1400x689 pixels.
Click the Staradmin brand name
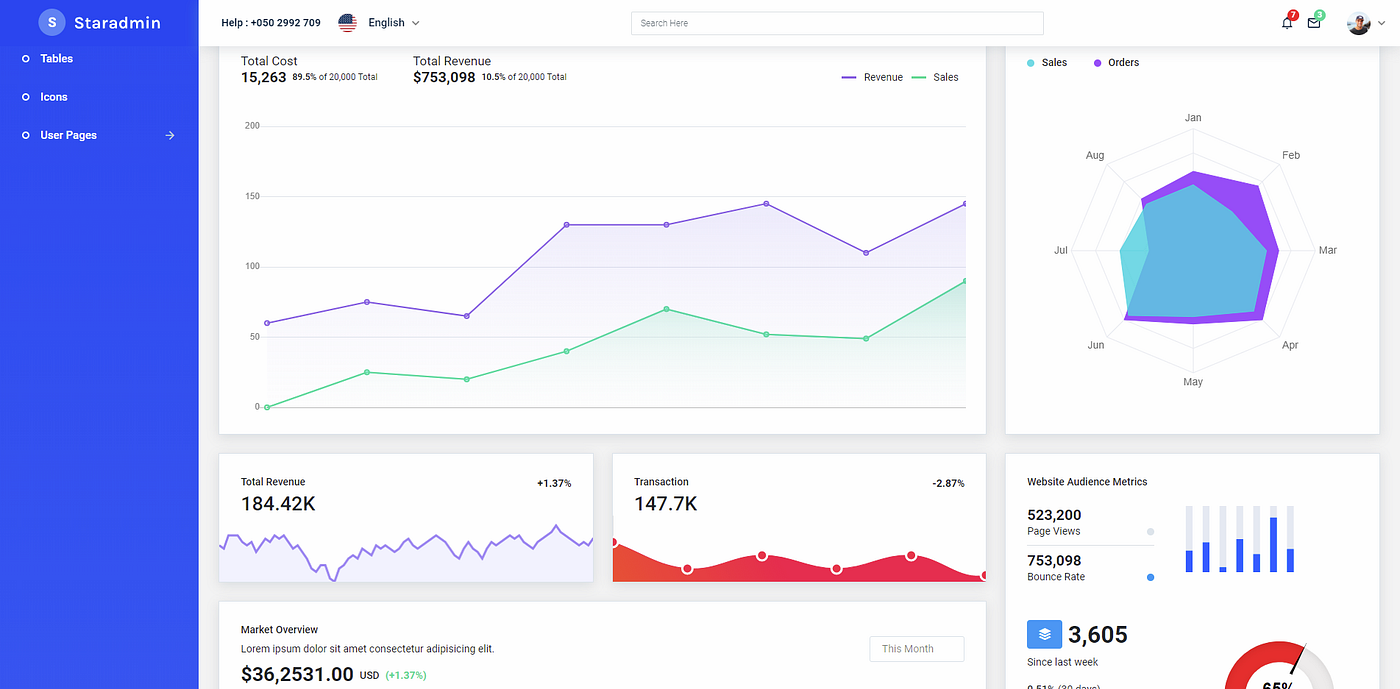(117, 23)
